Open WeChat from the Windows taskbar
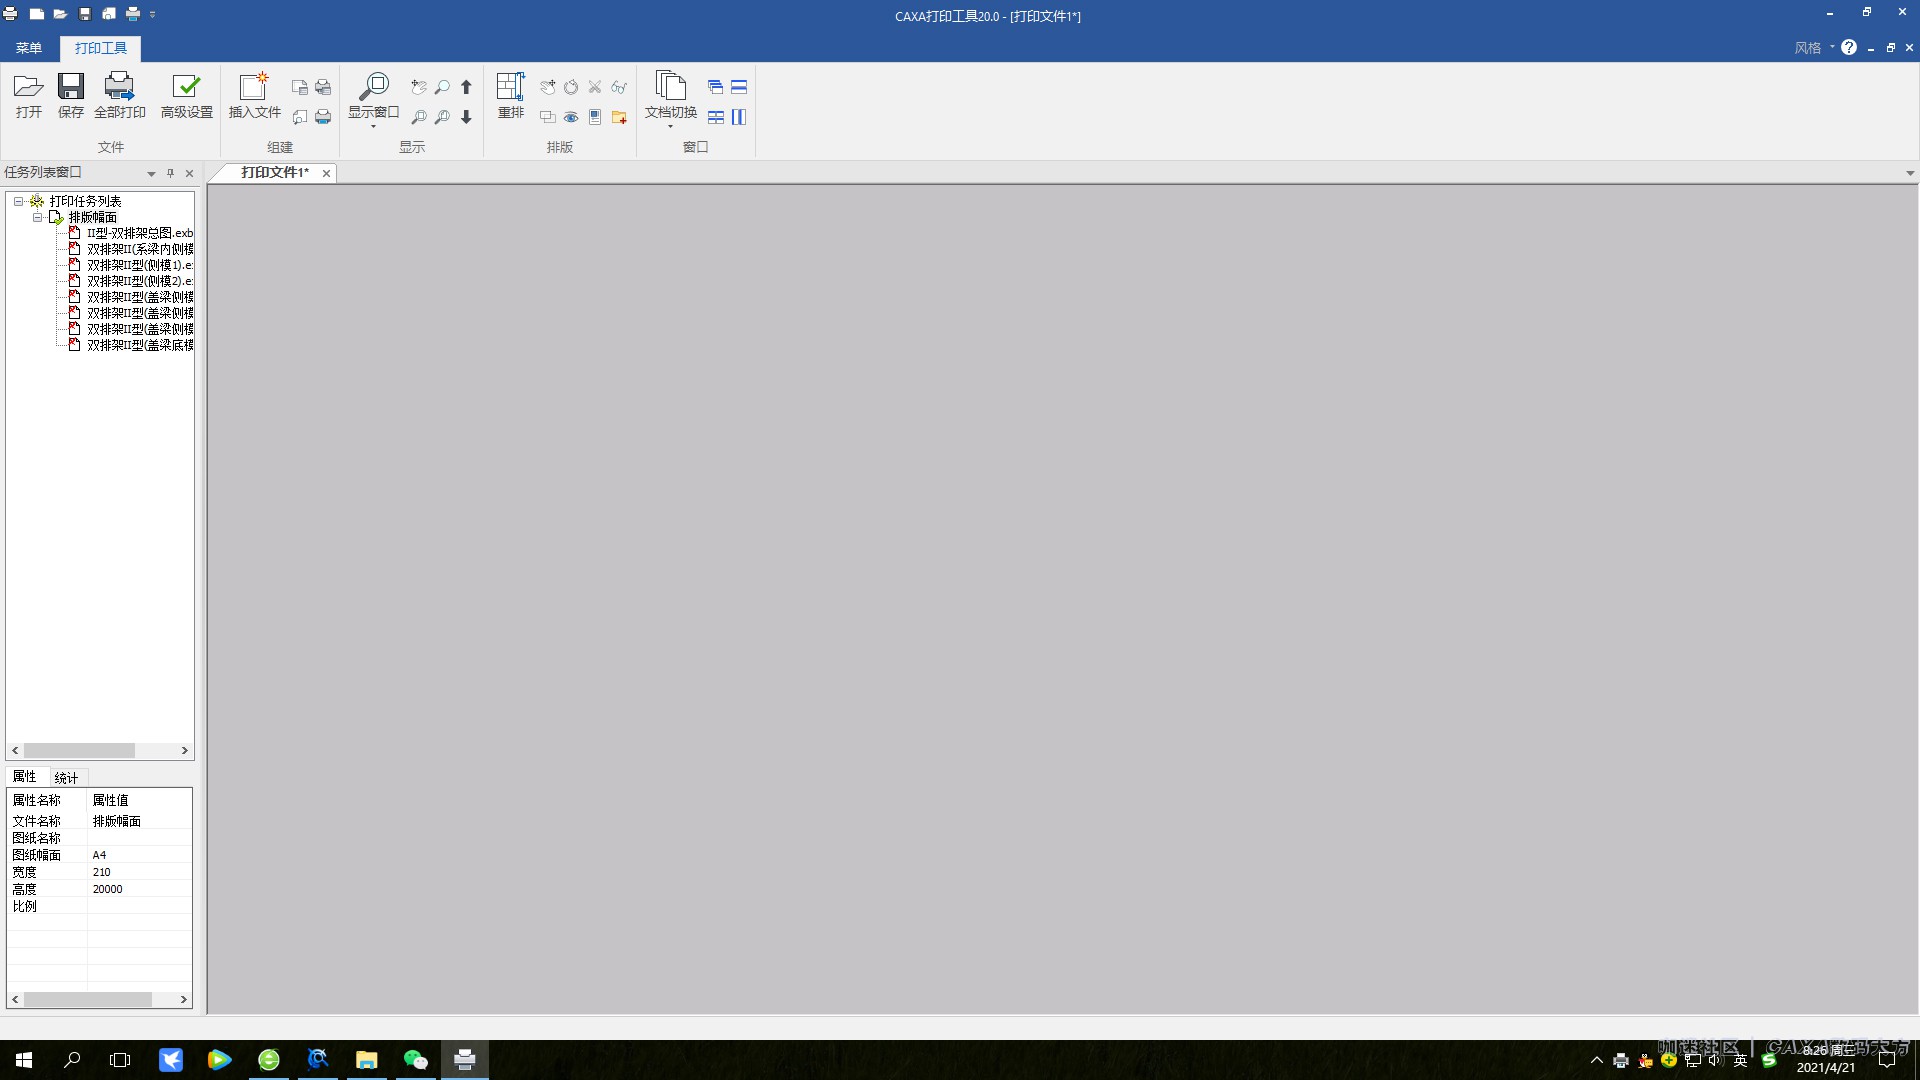1920x1080 pixels. click(x=415, y=1060)
